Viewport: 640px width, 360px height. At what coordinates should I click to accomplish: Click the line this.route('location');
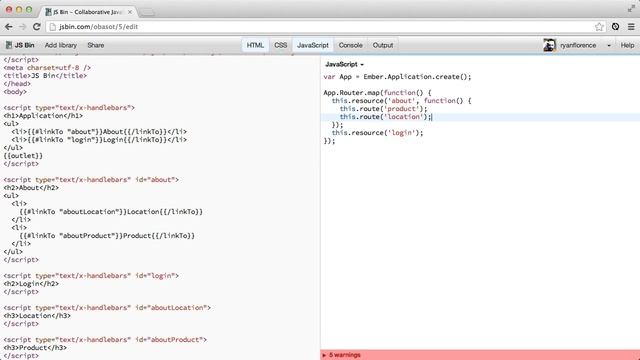click(x=386, y=117)
